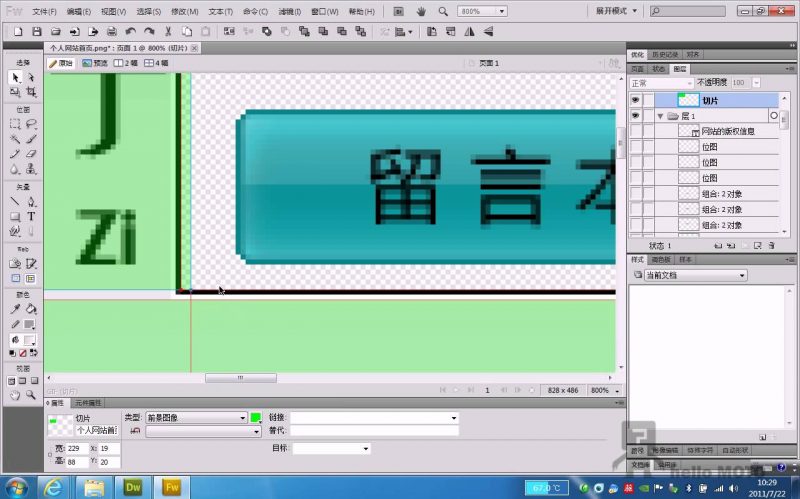Activate the Pen tool
The image size is (800, 499).
[30, 202]
